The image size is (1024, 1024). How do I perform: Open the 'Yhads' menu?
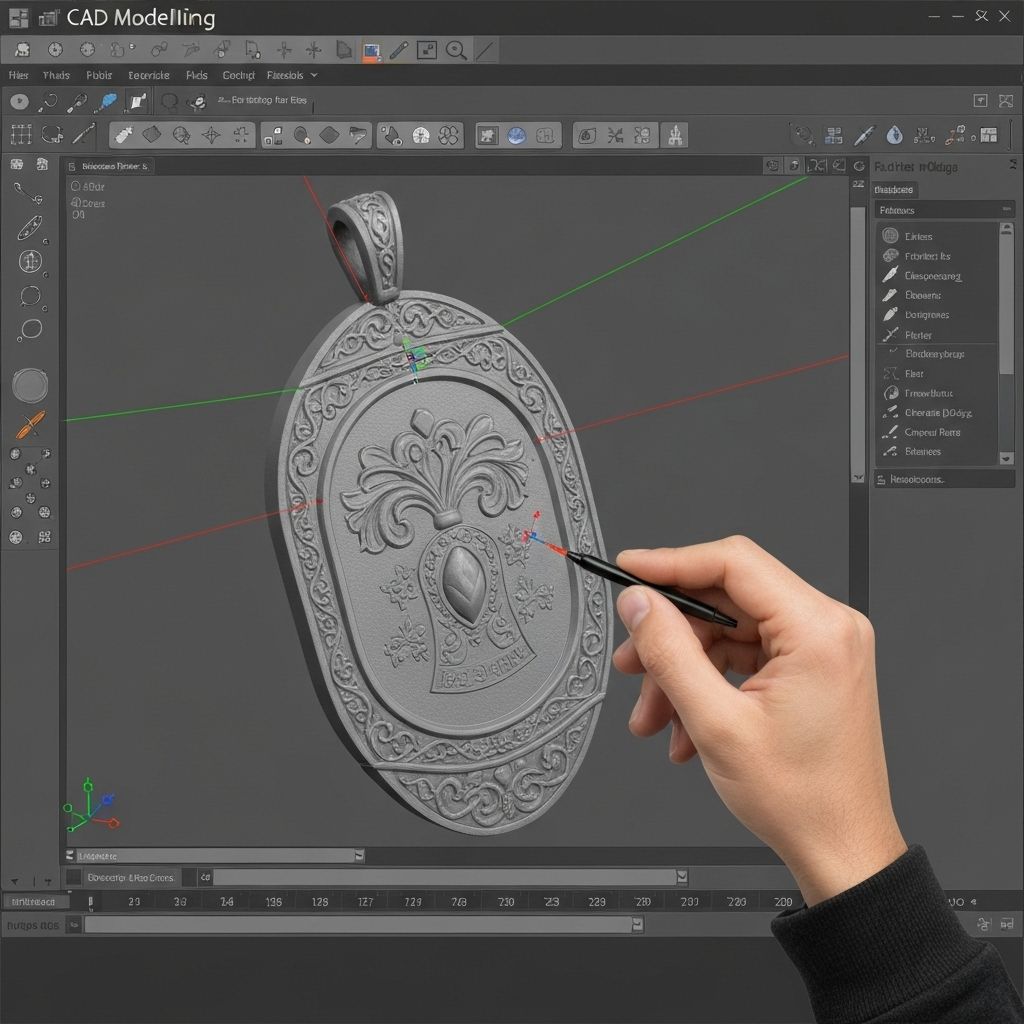pos(56,75)
